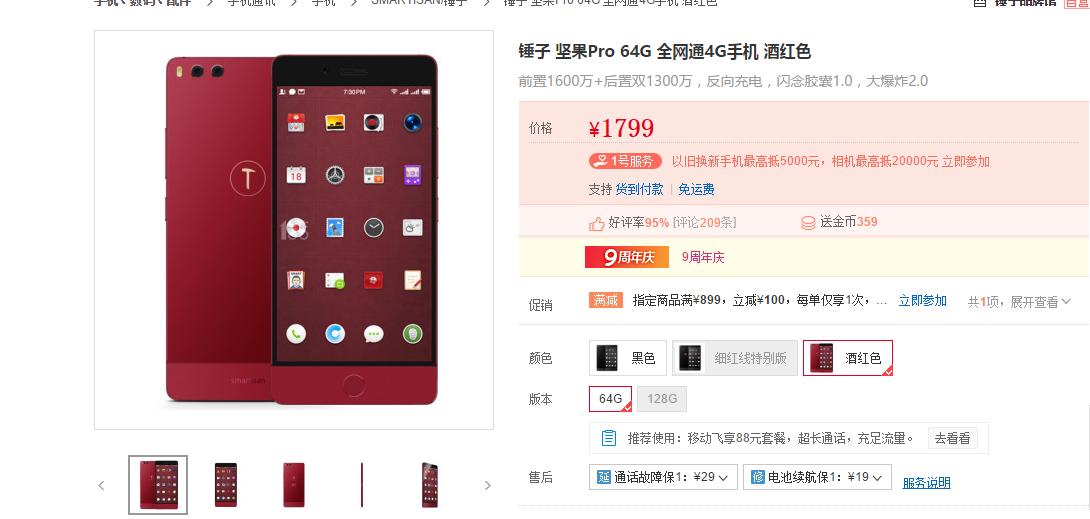The image size is (1090, 519).
Task: Select the 酒红色 color swatch
Action: pos(847,358)
